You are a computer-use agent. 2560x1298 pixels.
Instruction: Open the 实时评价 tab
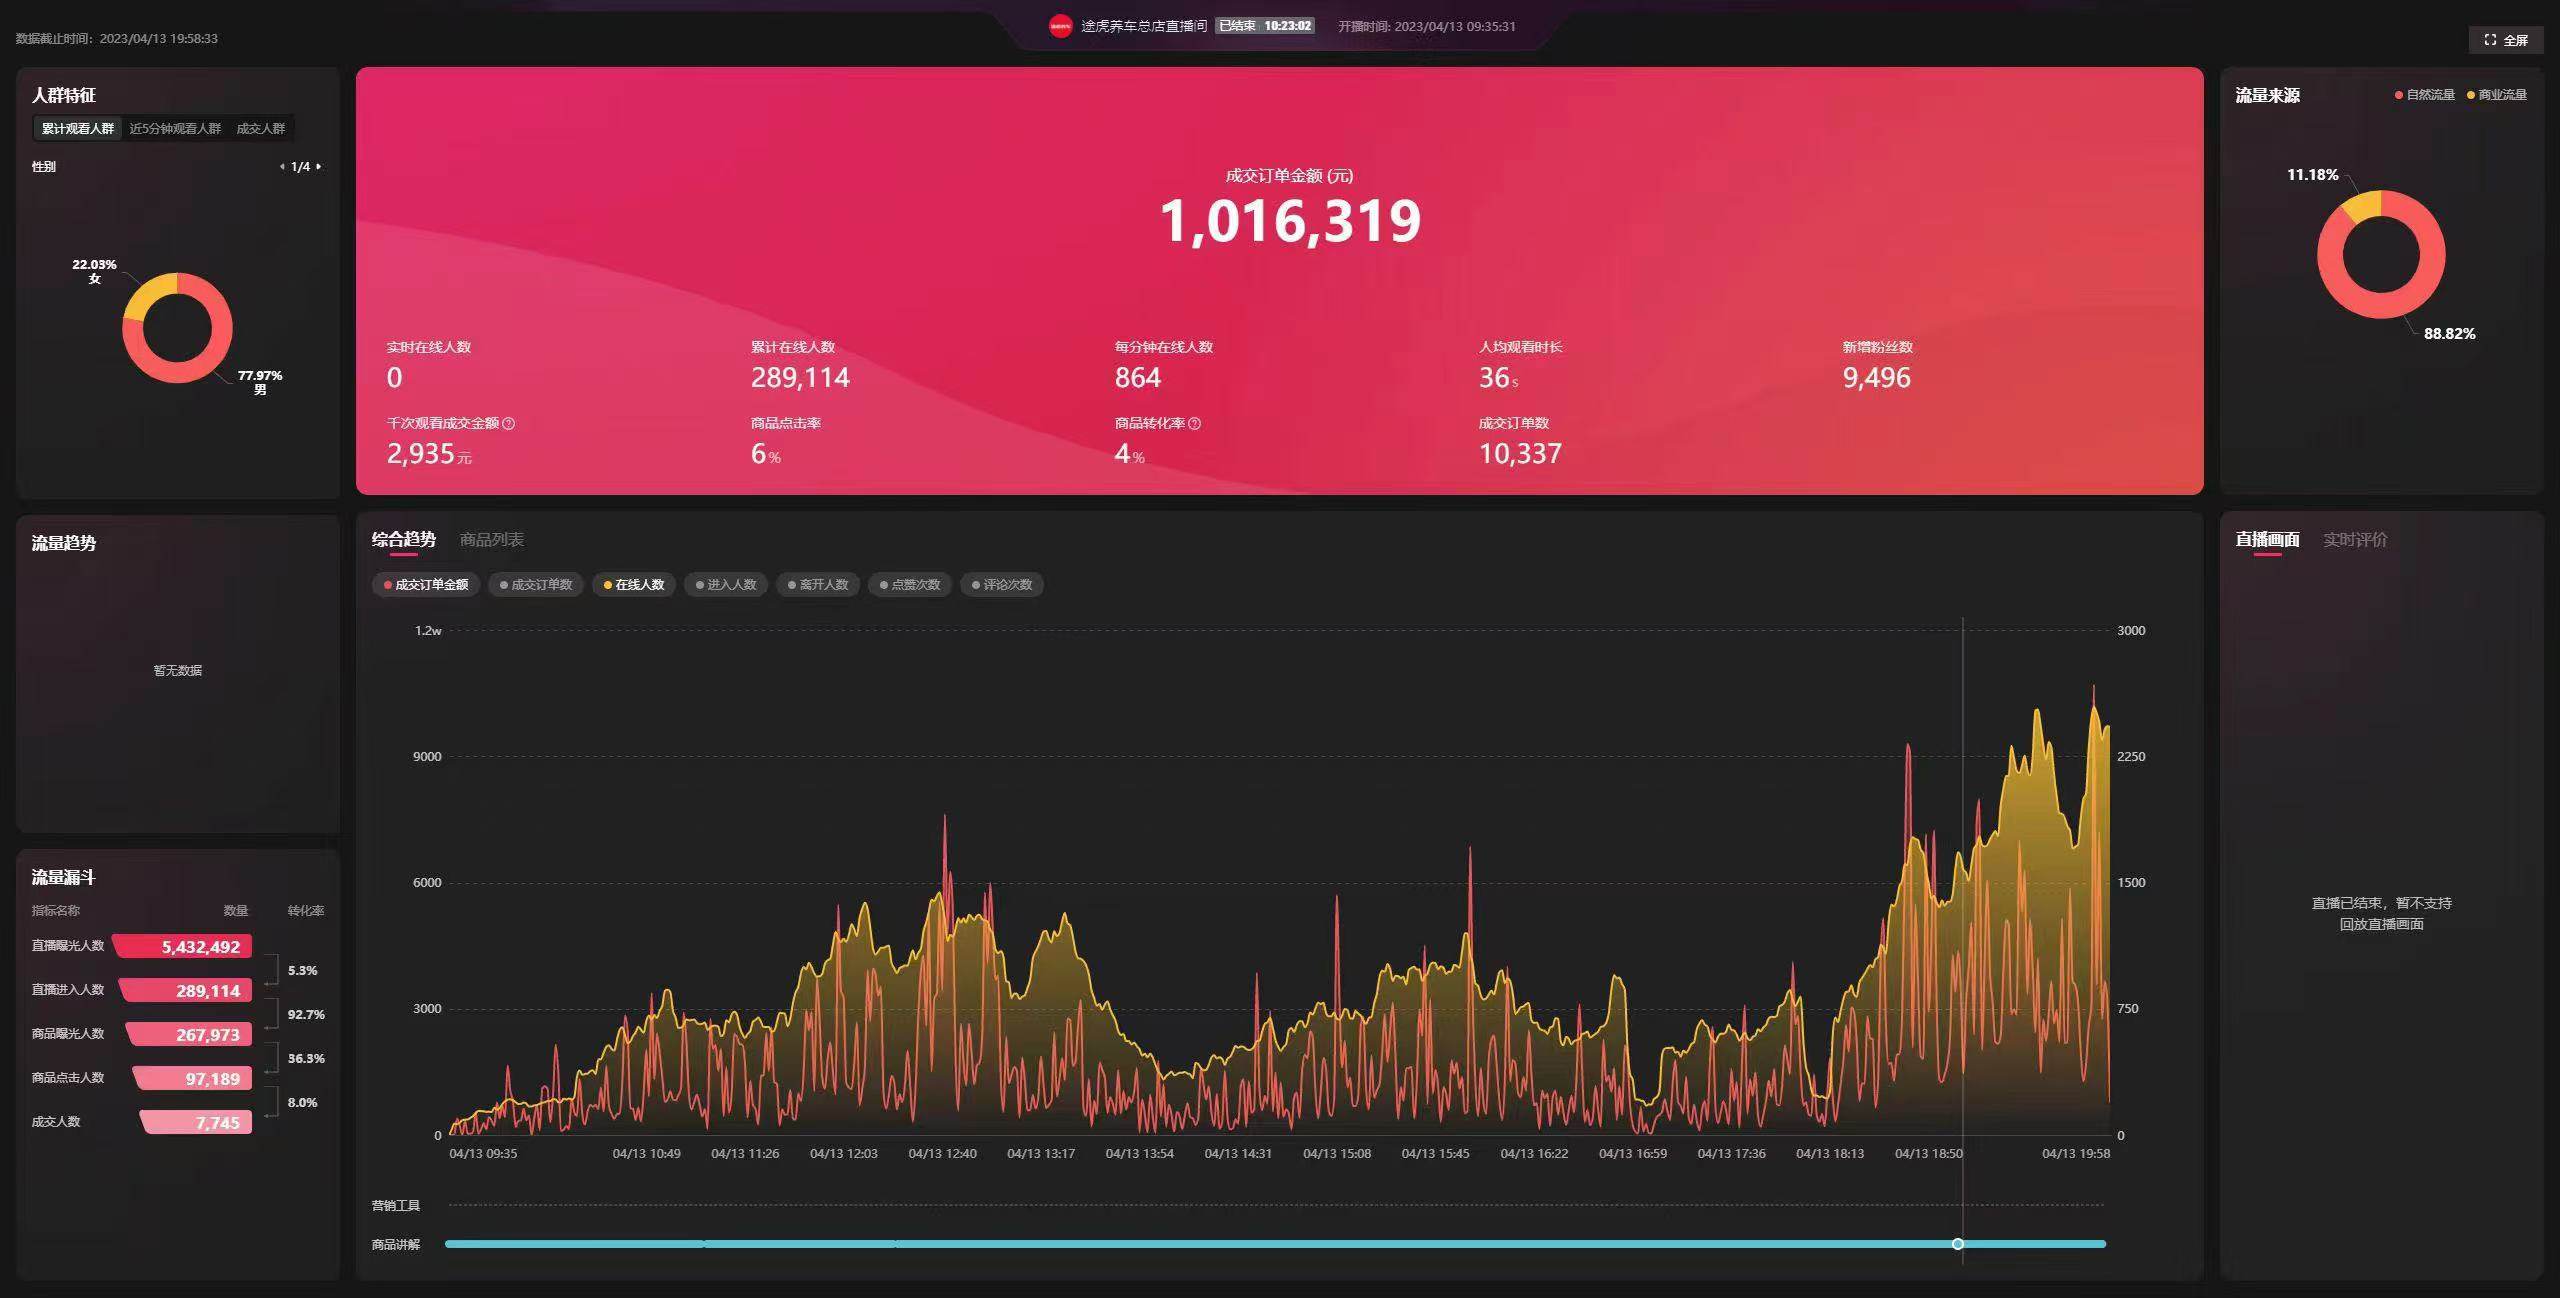[2354, 539]
